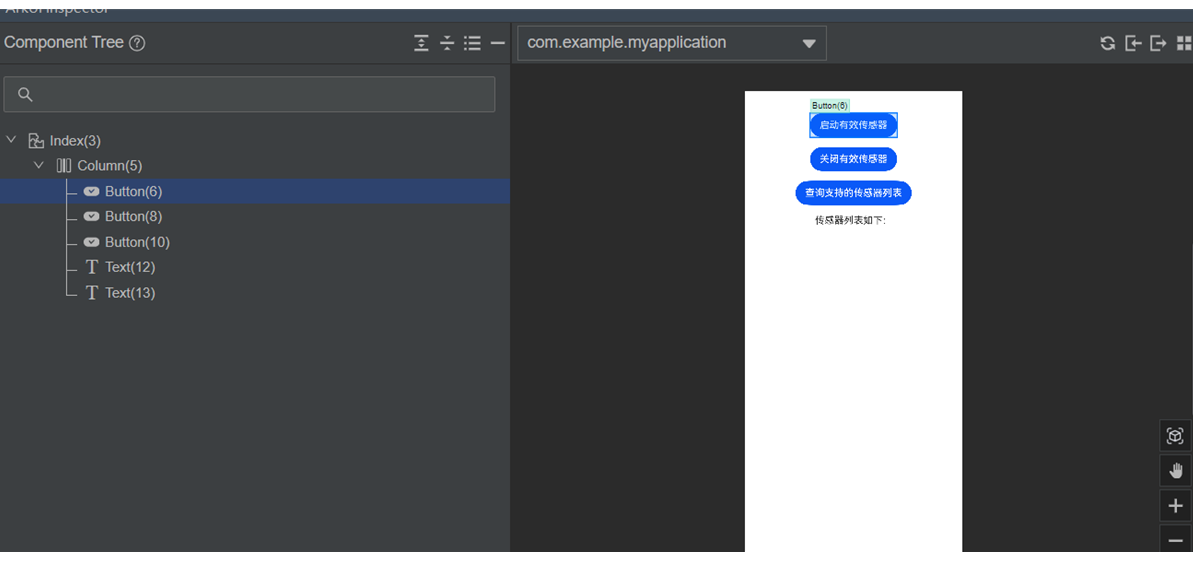
Task: Collapse the Index(3) tree node
Action: click(12, 140)
